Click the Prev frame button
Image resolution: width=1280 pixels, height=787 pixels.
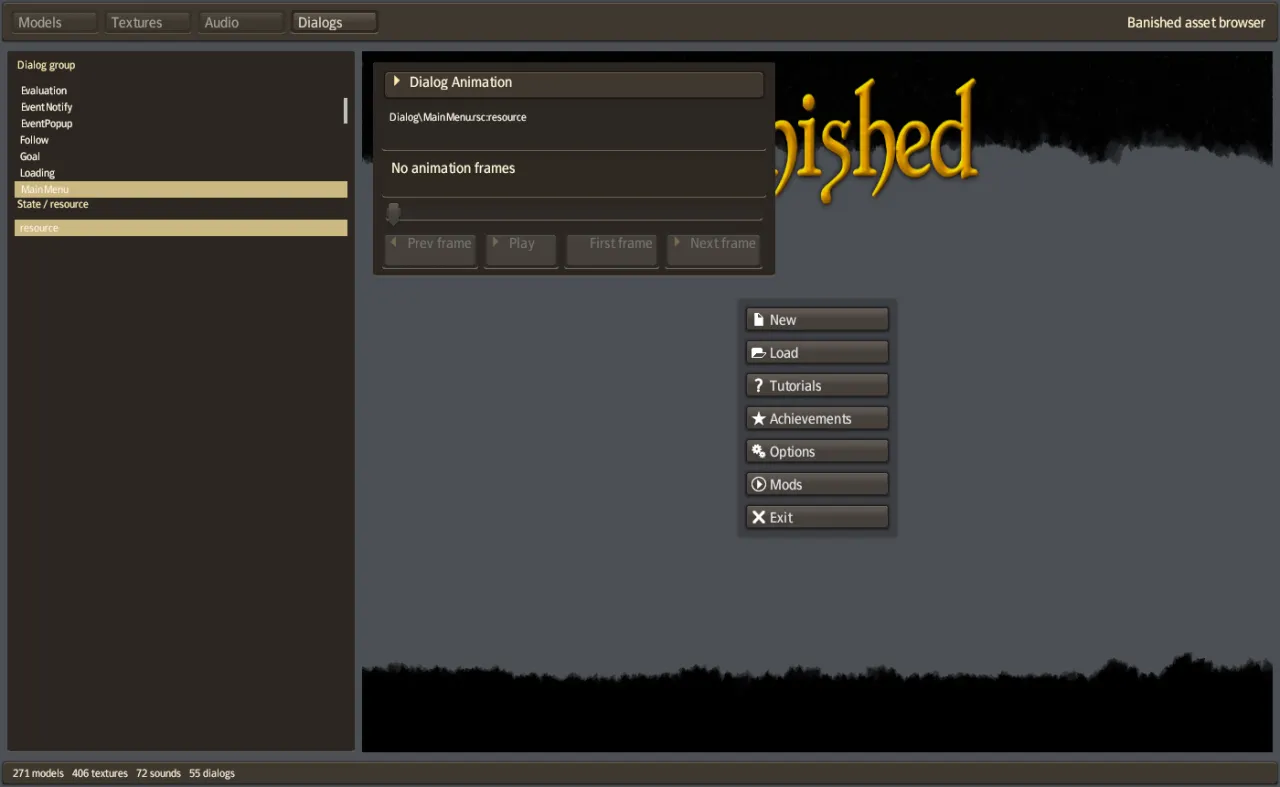point(430,250)
